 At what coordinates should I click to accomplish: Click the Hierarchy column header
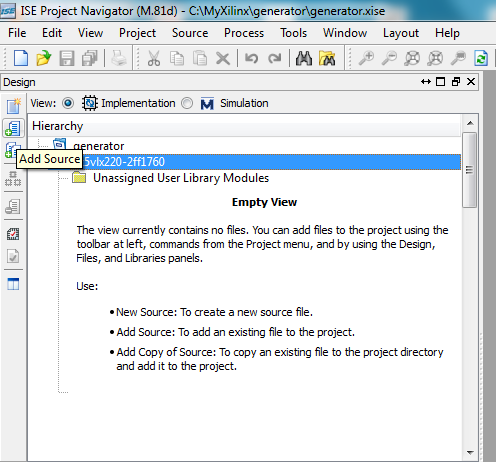coord(245,126)
